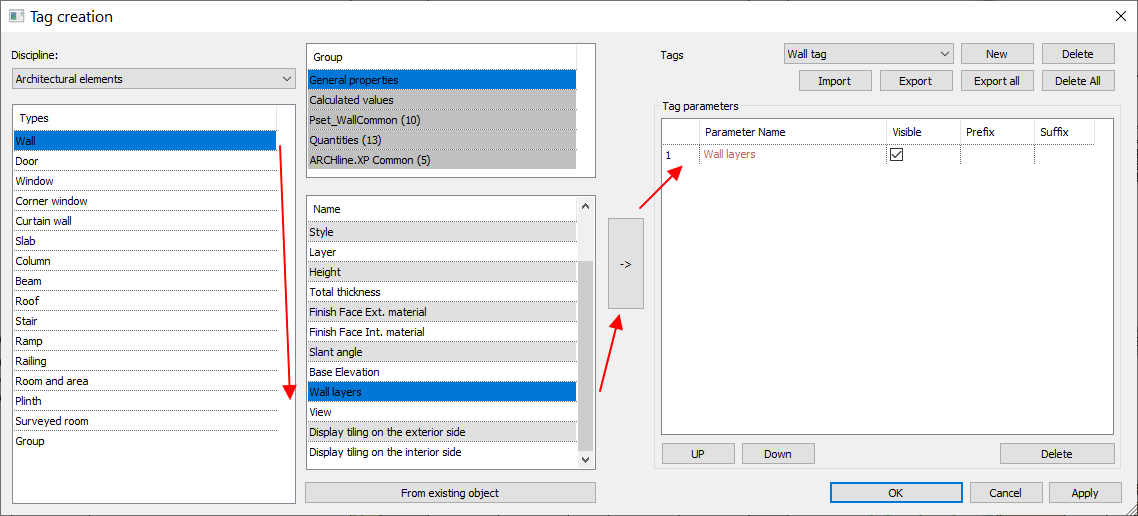Select Total thickness parameter
1138x516 pixels.
[442, 292]
